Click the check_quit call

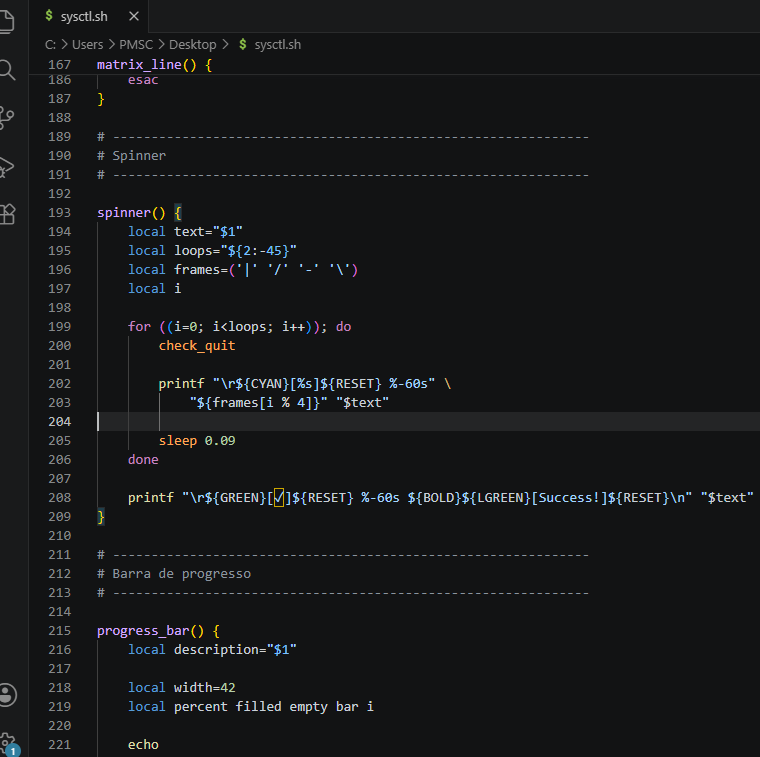click(x=197, y=346)
